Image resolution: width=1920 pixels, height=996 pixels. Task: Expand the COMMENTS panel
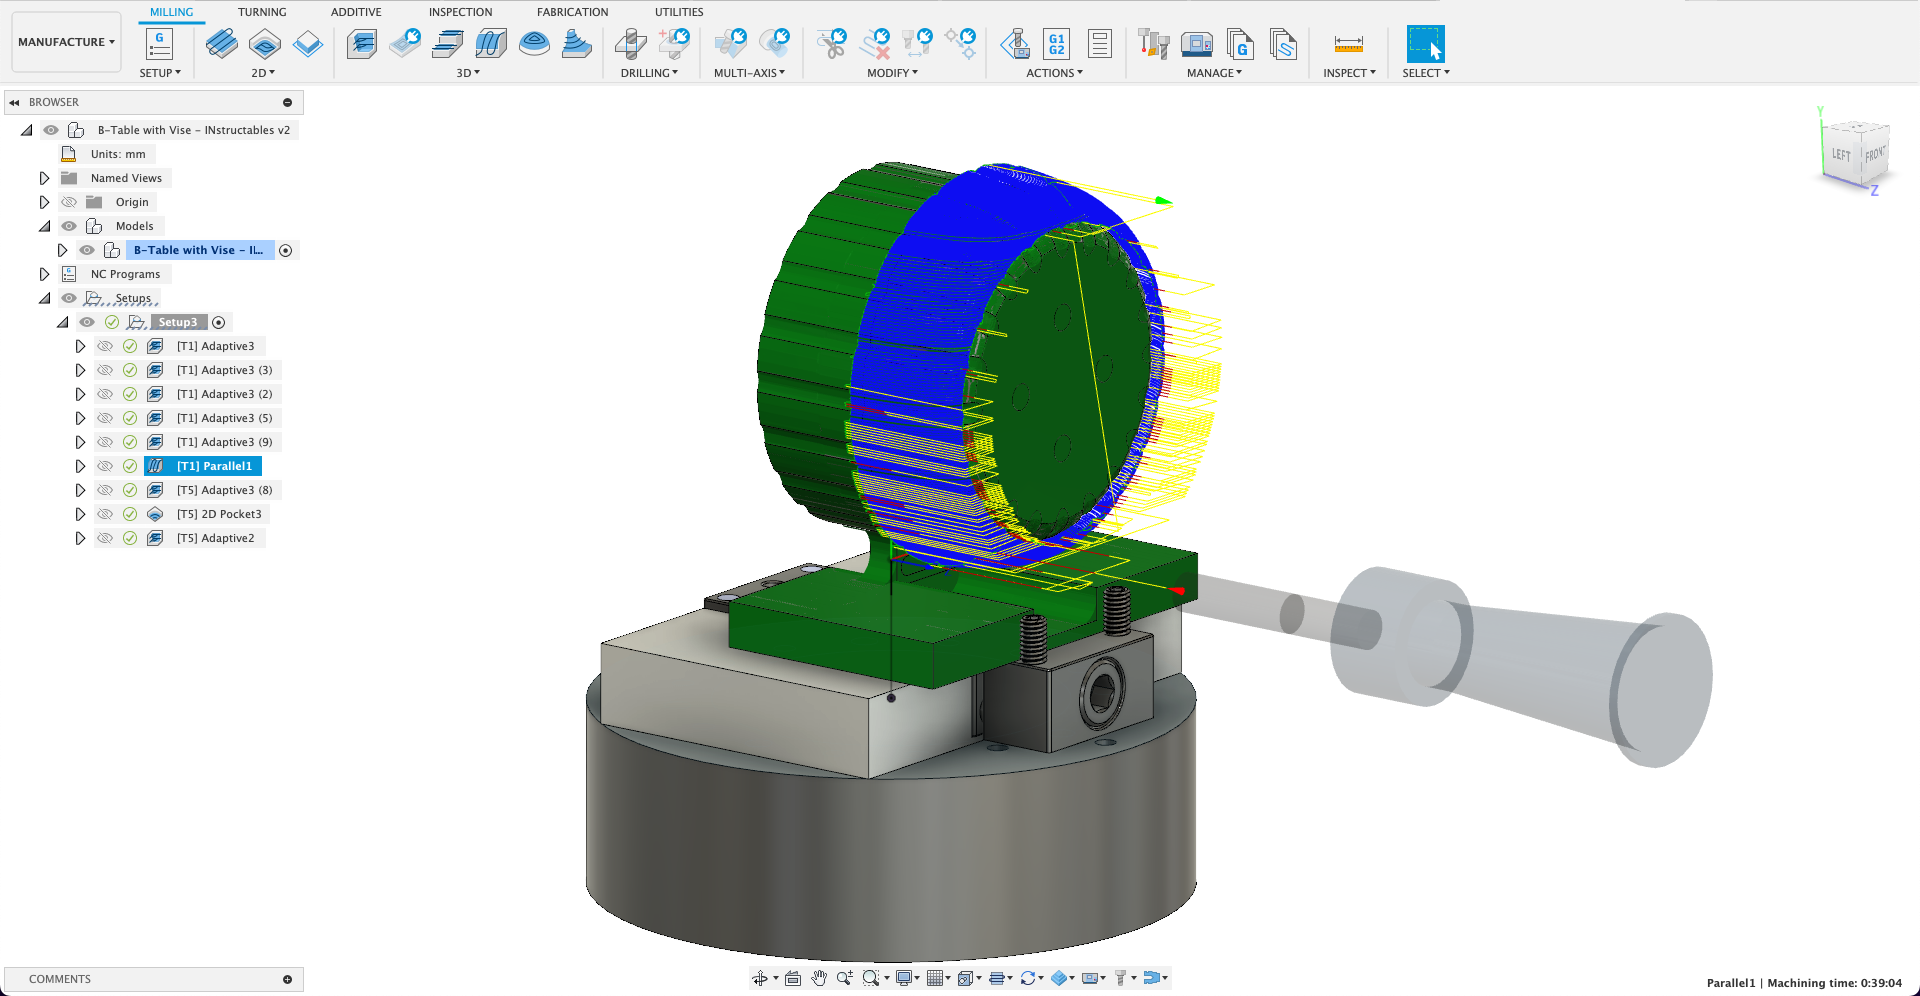tap(287, 980)
